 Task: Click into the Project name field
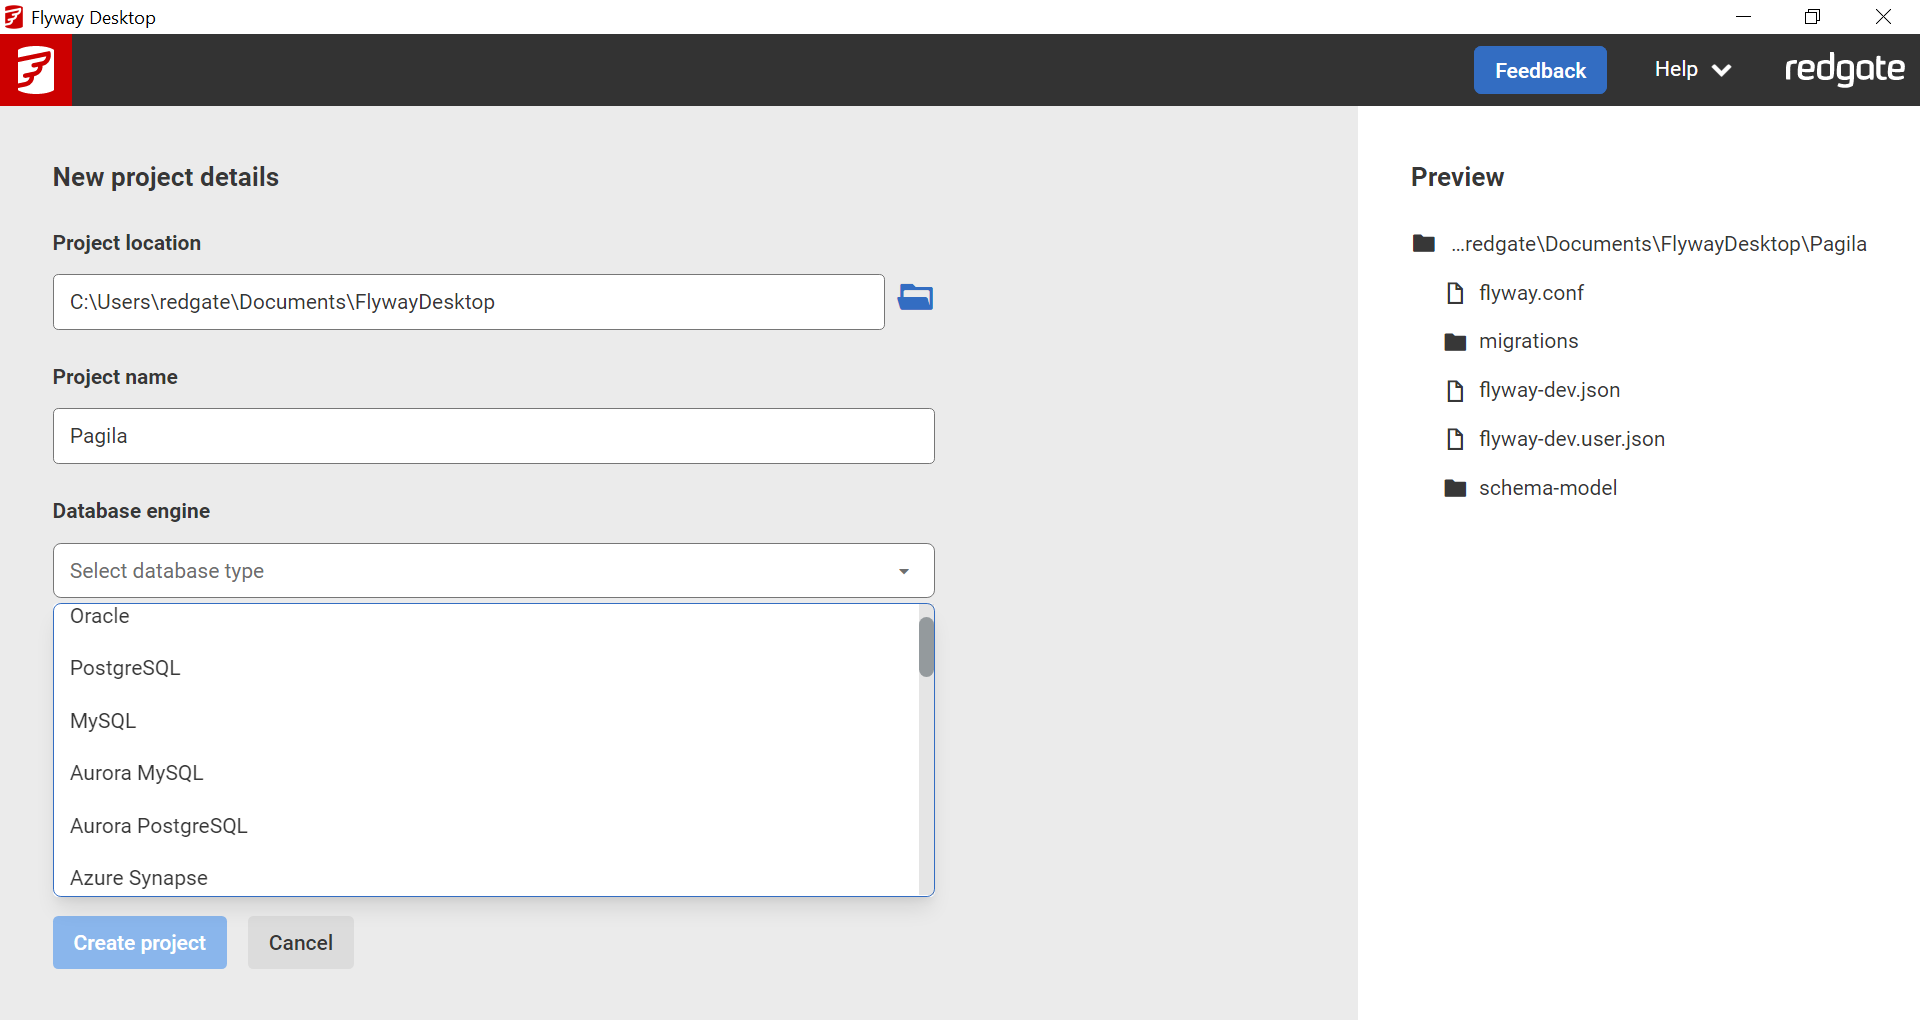pyautogui.click(x=493, y=436)
